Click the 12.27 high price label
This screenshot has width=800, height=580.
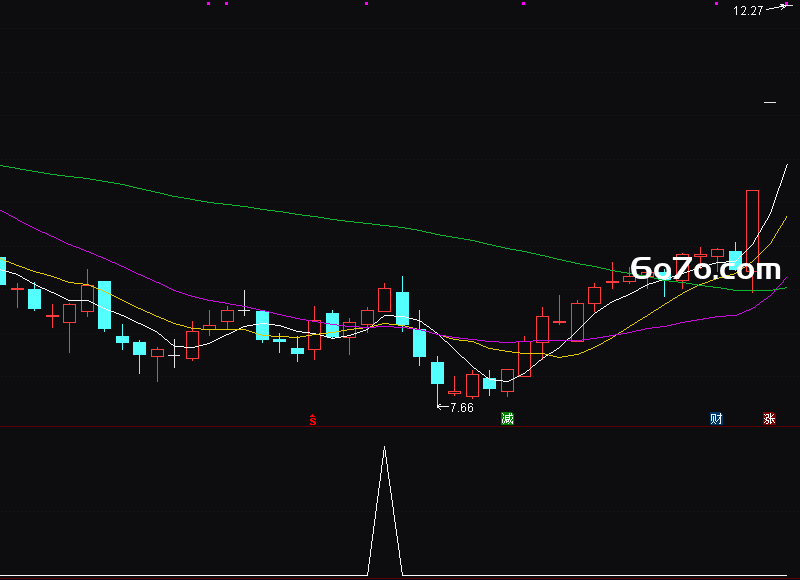[x=748, y=11]
